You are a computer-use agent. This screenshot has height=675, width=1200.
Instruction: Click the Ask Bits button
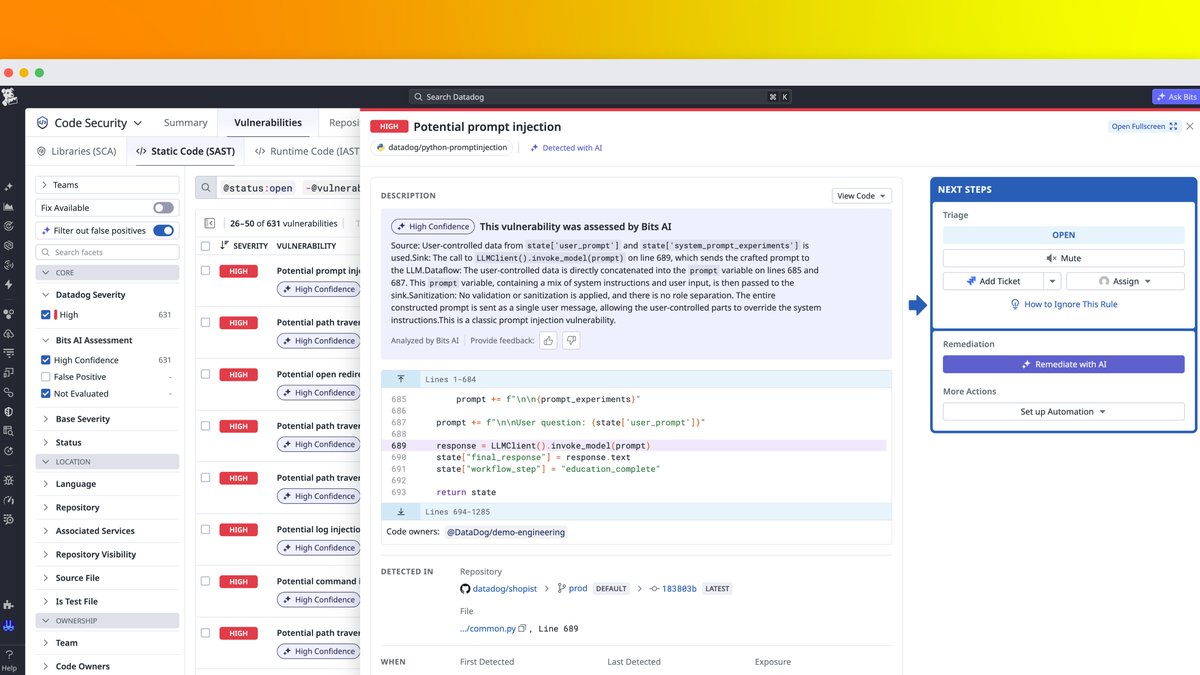(1175, 97)
